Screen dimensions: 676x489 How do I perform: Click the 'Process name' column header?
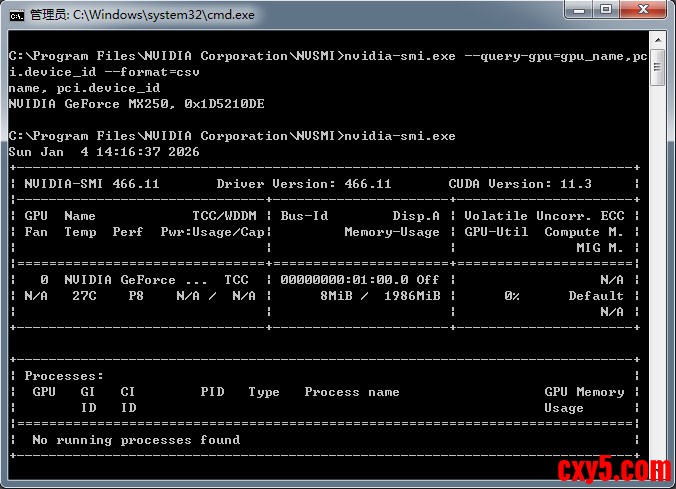pos(352,392)
